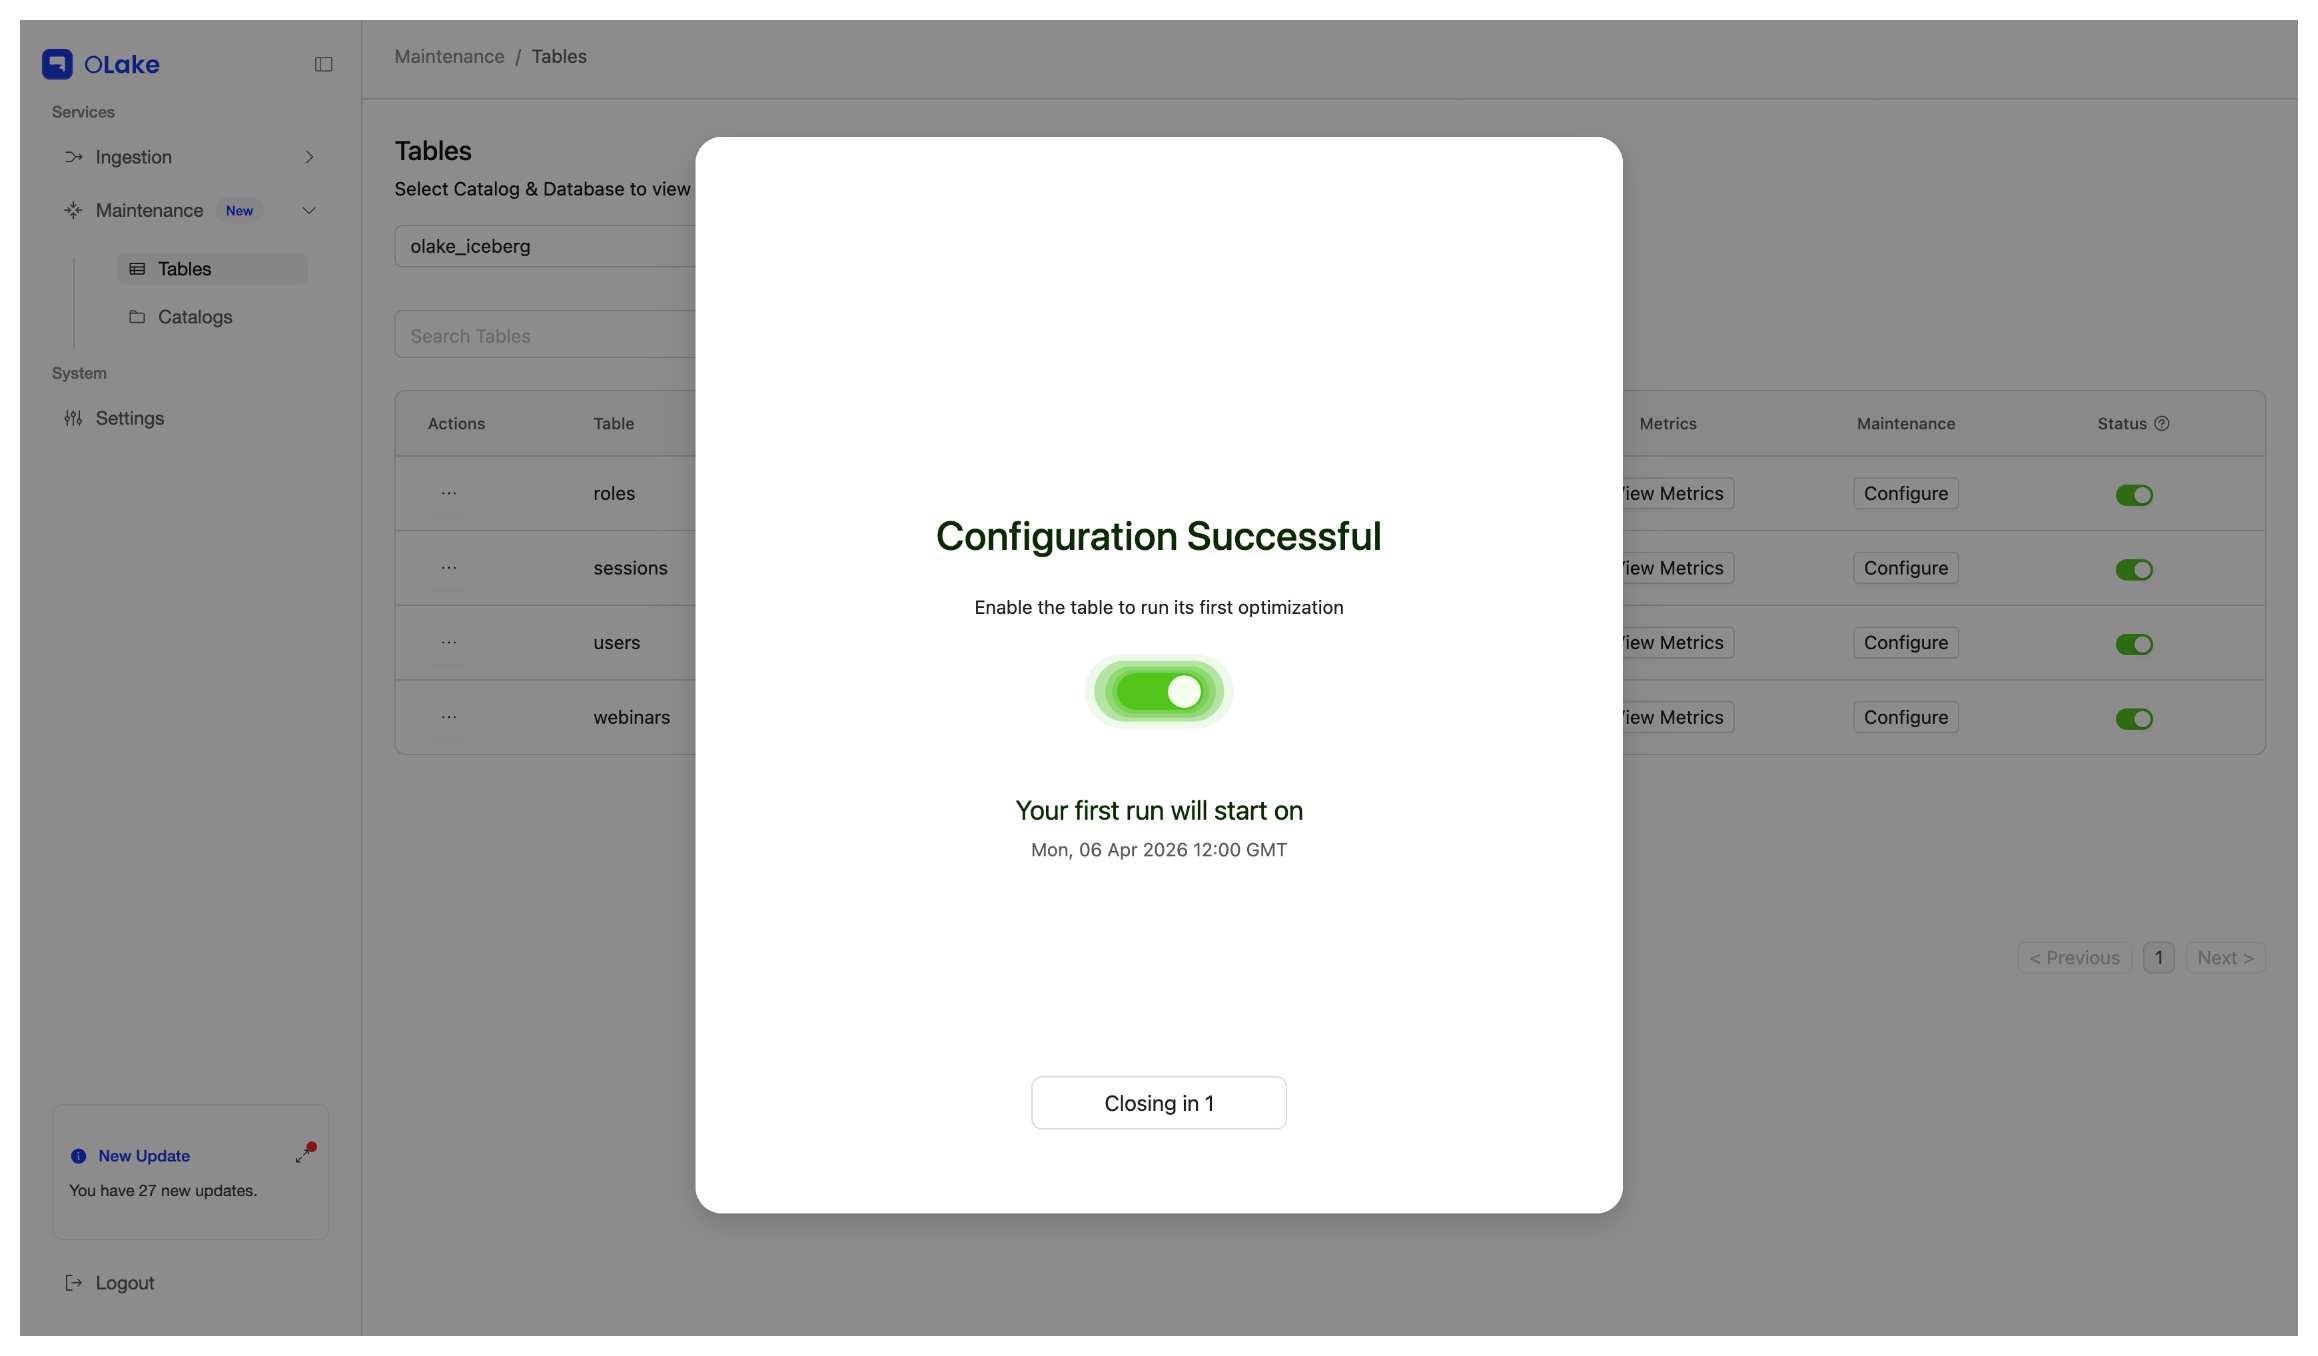The width and height of the screenshot is (2318, 1356).
Task: Expand the Ingestion section chevron
Action: coord(309,157)
